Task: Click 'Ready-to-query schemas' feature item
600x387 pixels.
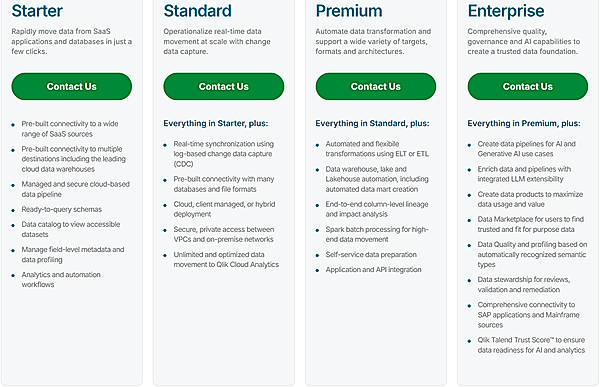Action: [62, 209]
